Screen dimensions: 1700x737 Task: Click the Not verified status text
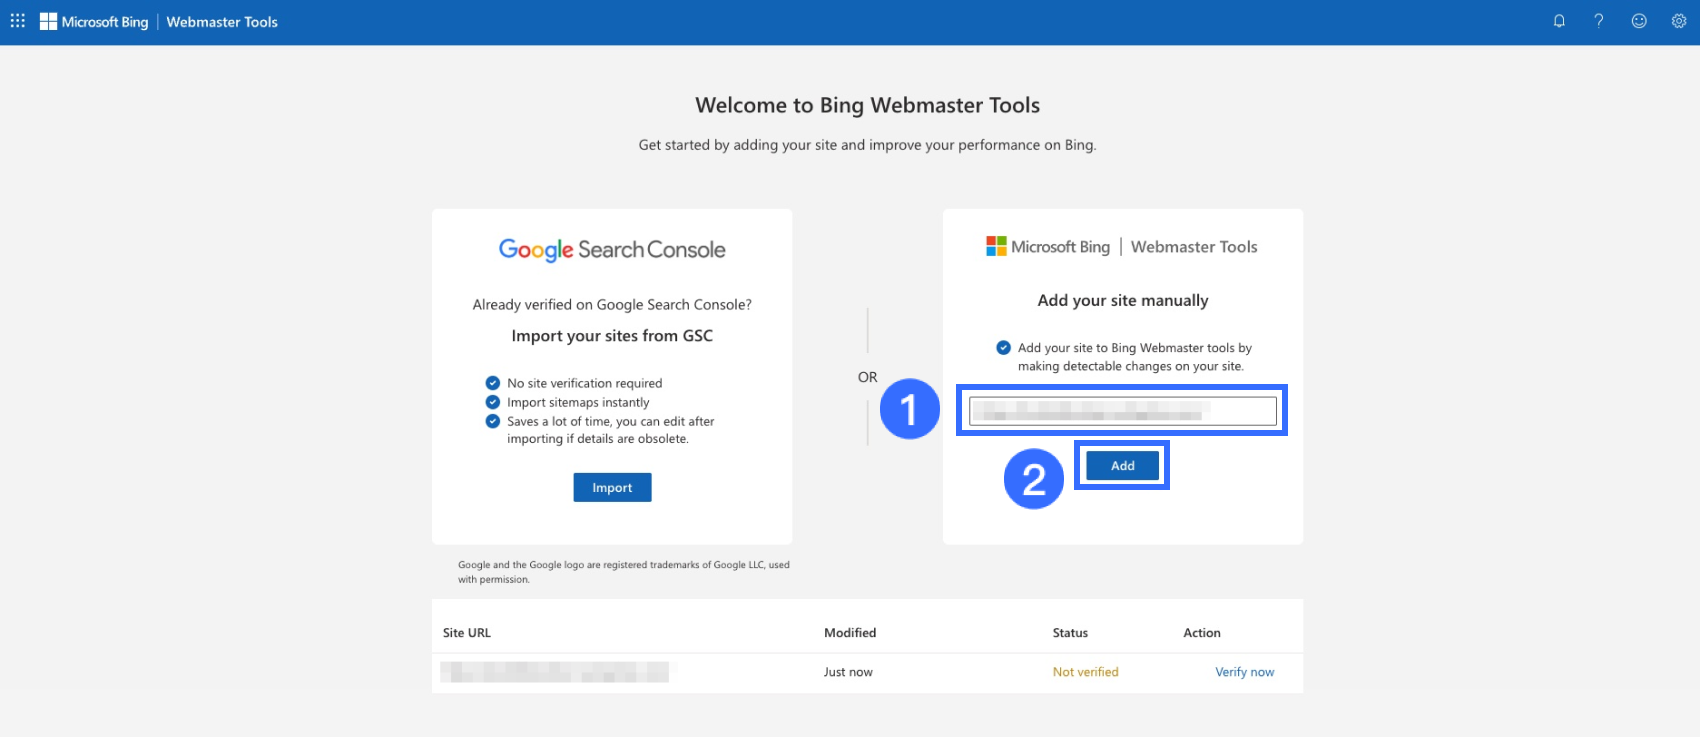[1085, 672]
